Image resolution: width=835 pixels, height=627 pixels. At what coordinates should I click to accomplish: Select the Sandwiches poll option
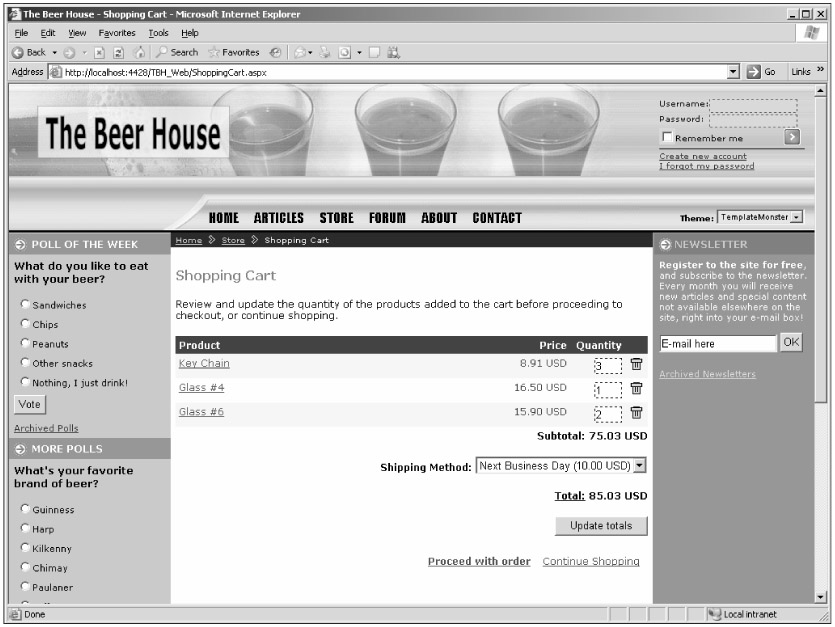coord(24,305)
